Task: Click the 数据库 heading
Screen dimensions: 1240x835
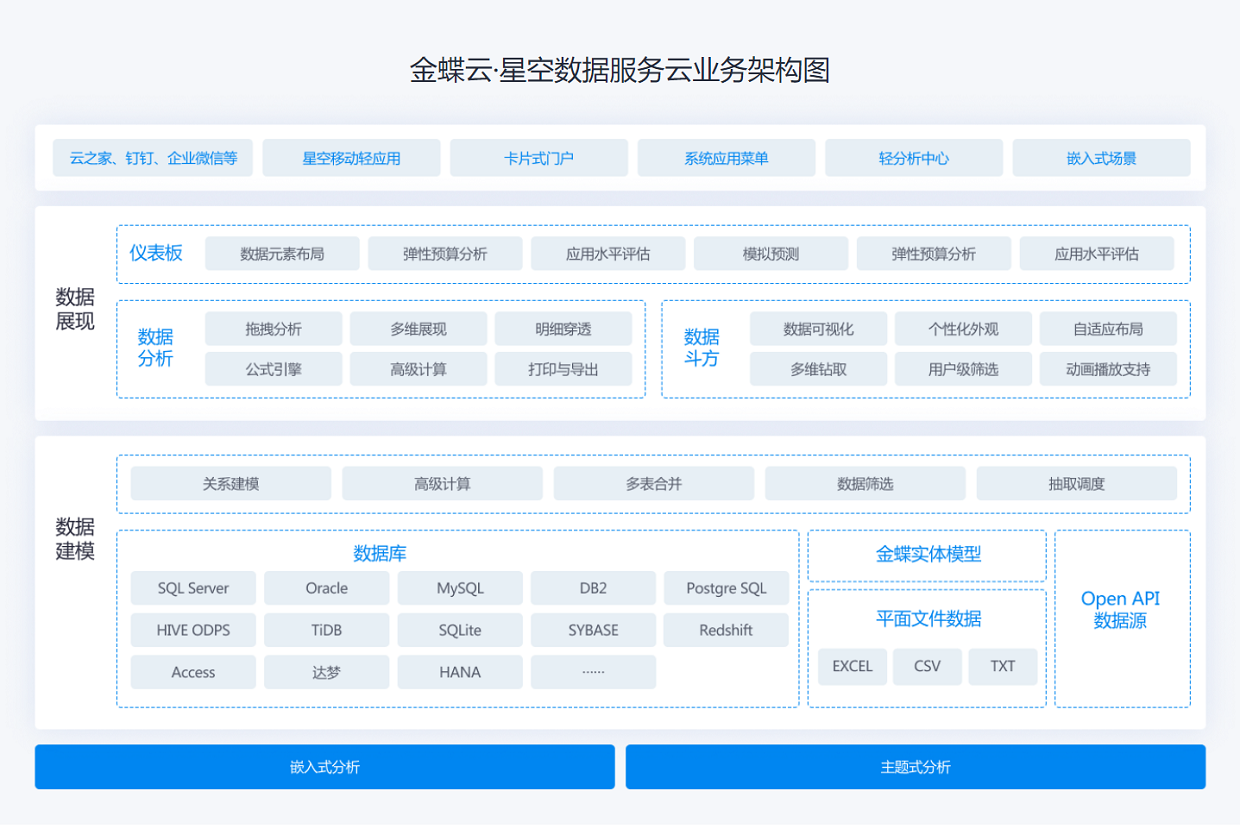Action: tap(380, 554)
